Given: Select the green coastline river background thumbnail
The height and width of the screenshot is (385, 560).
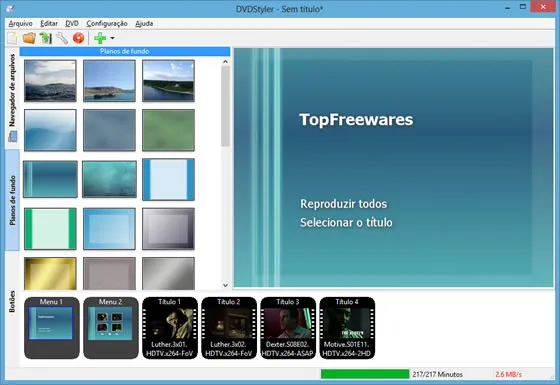Looking at the screenshot, I should tap(168, 81).
